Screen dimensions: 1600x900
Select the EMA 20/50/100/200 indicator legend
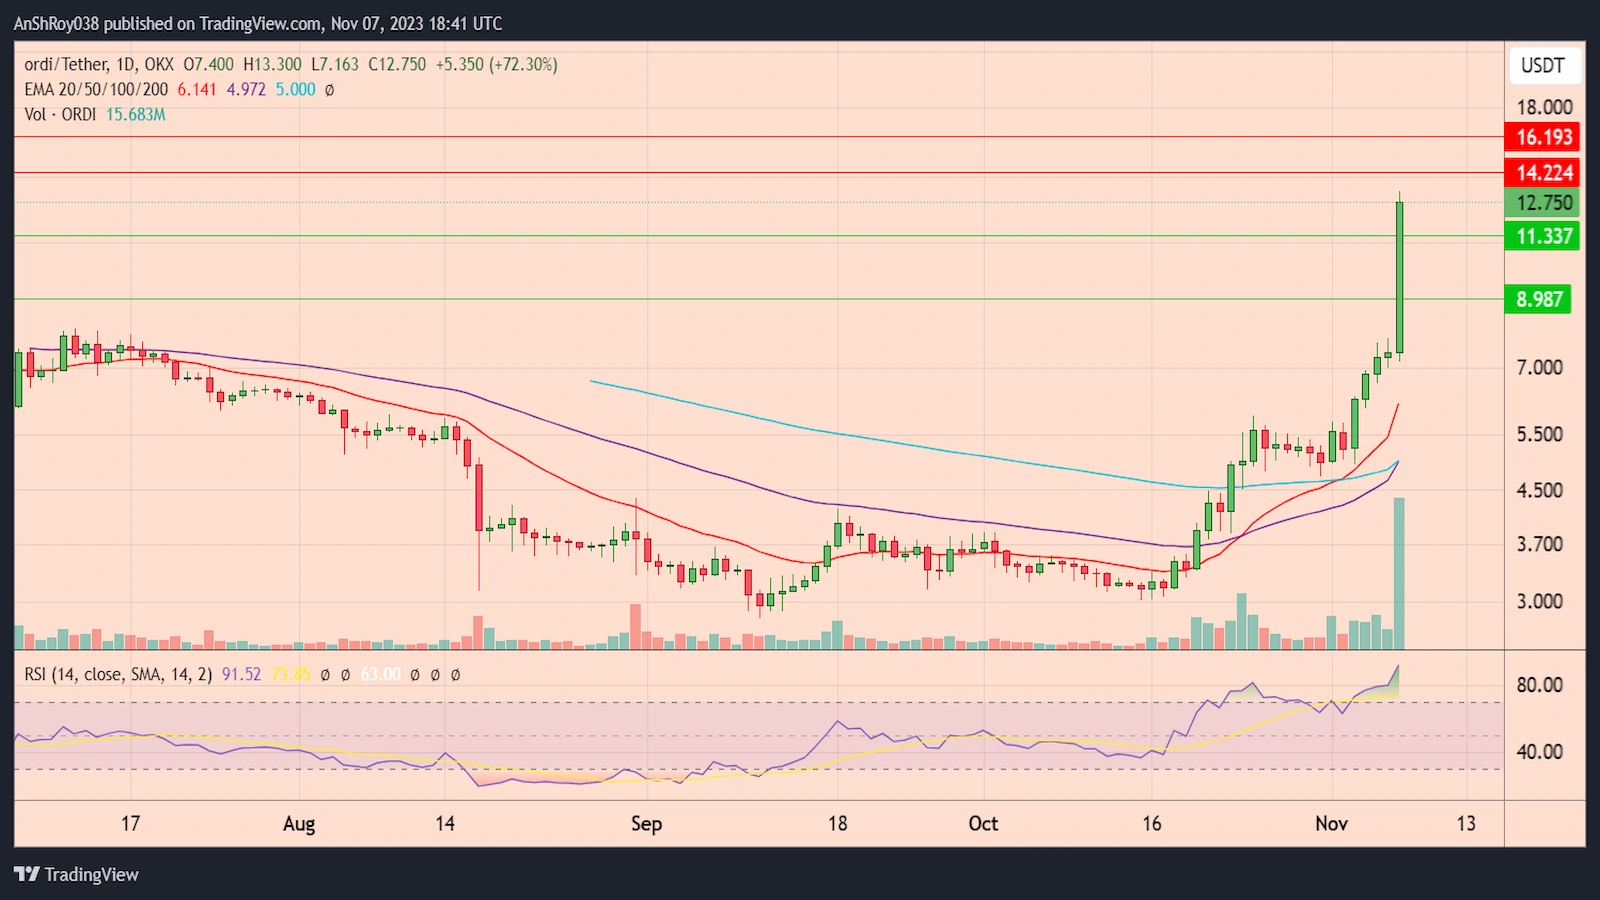click(x=95, y=89)
